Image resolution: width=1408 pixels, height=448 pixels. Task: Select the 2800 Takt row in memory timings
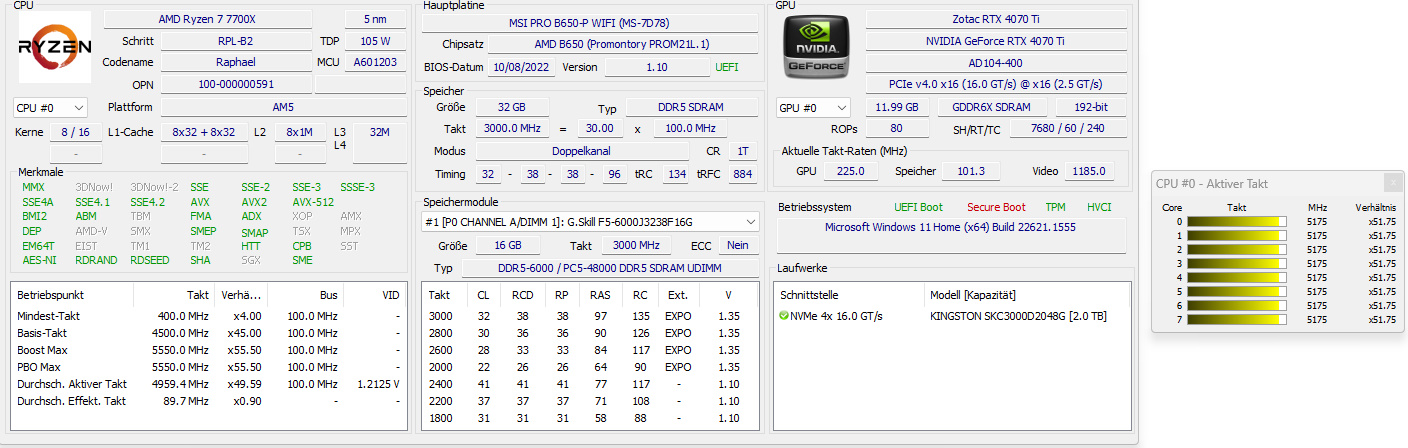(x=590, y=333)
